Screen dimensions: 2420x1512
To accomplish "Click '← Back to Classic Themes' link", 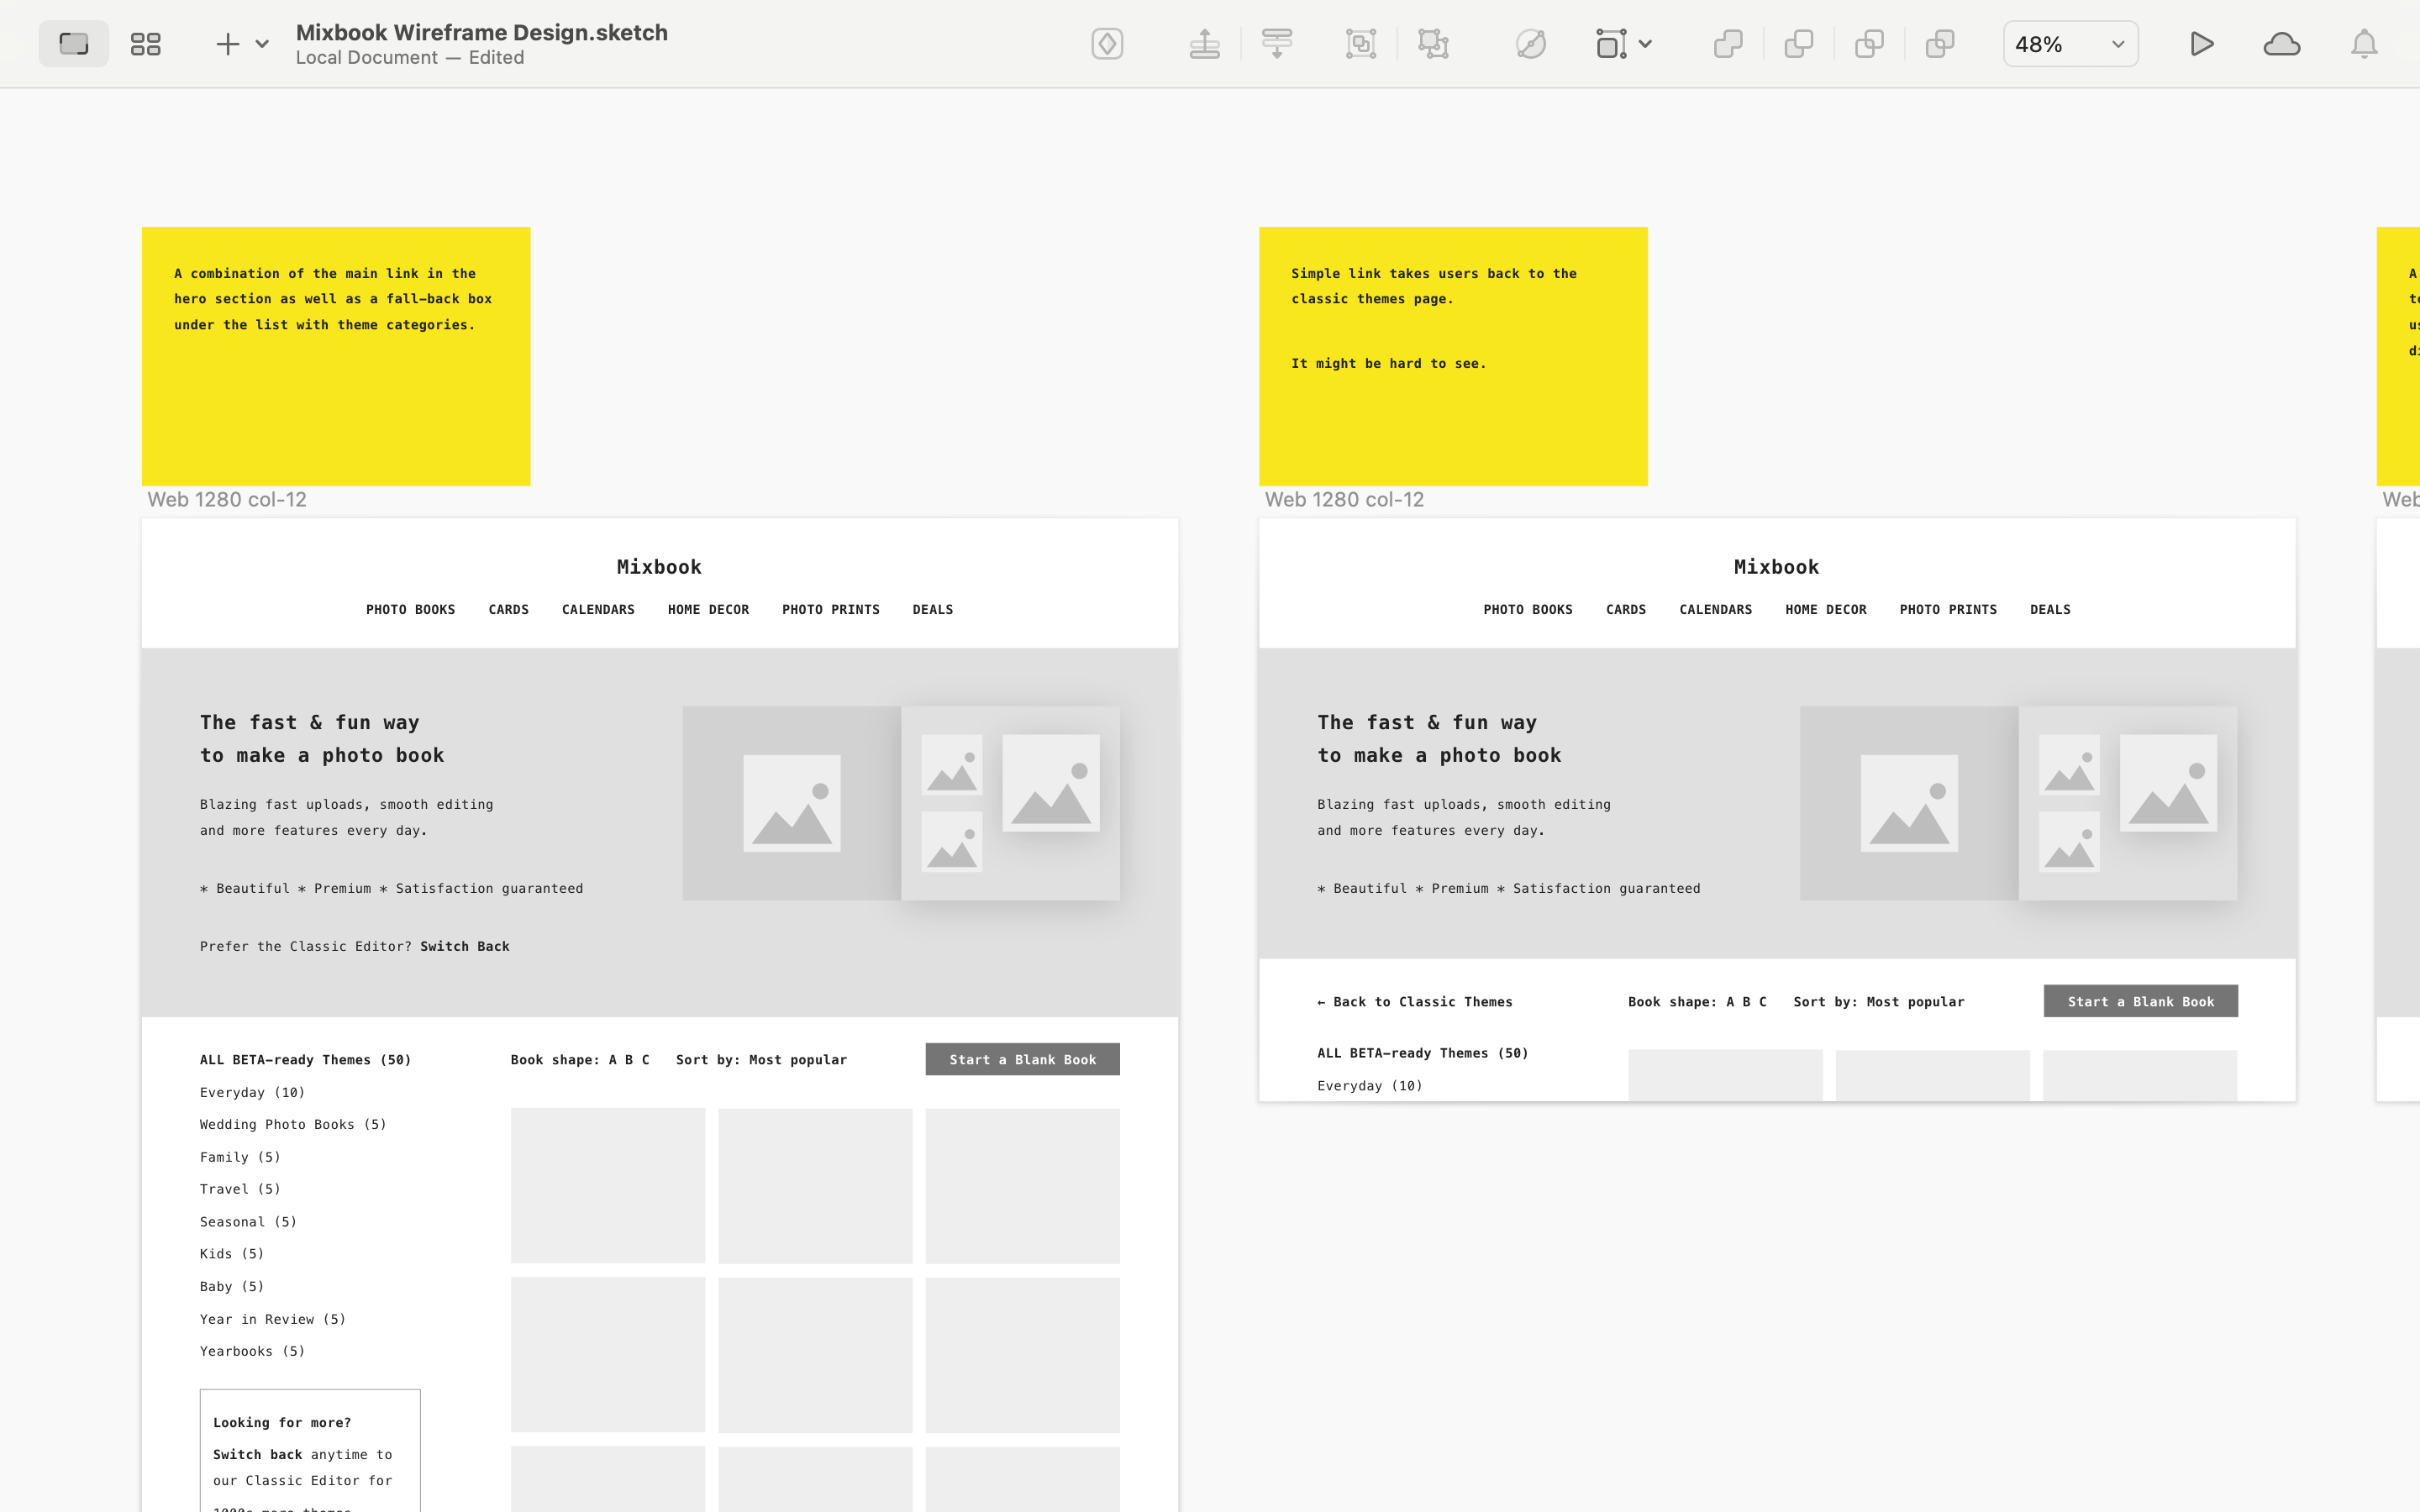I will [x=1415, y=1002].
